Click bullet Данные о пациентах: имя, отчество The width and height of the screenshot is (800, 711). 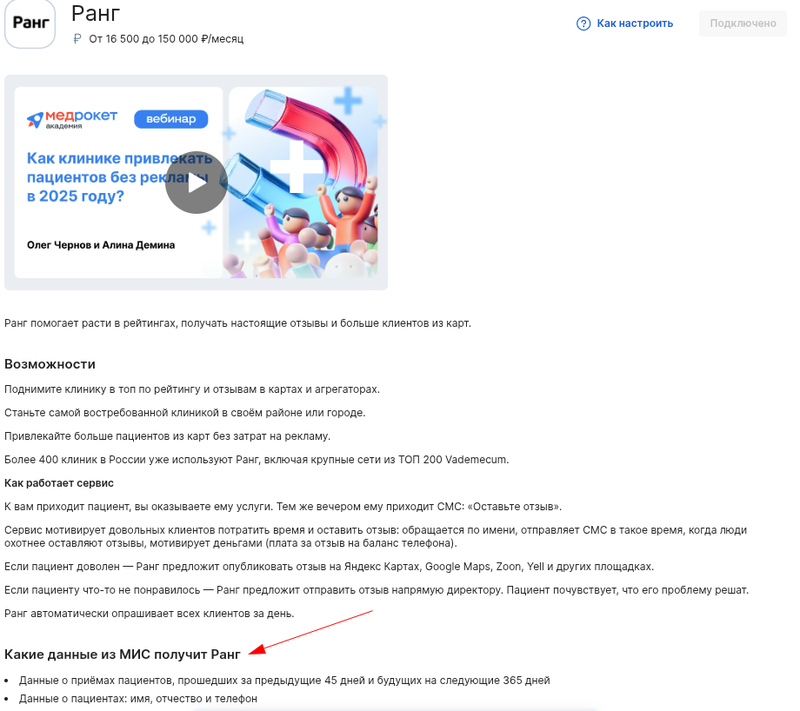138,699
